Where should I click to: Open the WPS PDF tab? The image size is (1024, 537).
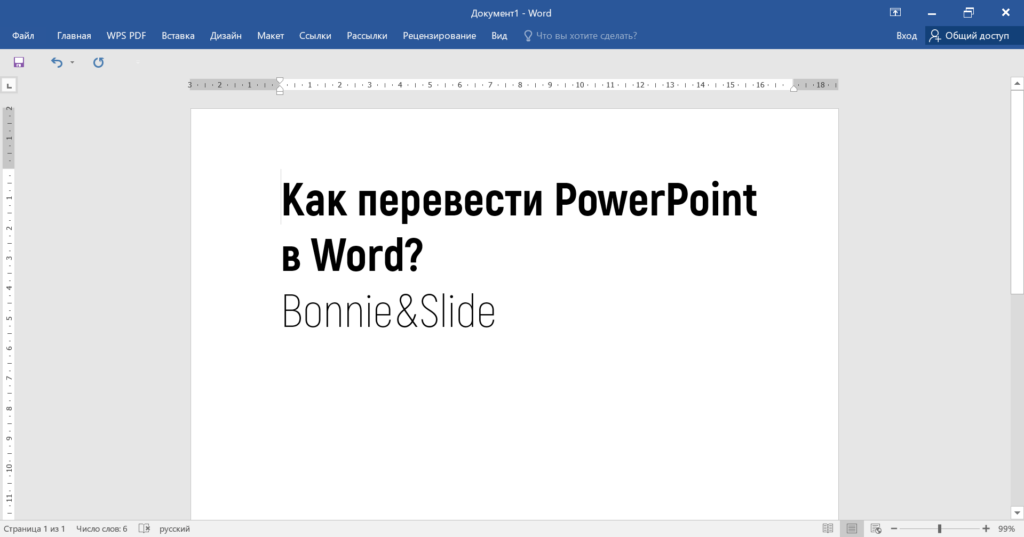(x=126, y=36)
